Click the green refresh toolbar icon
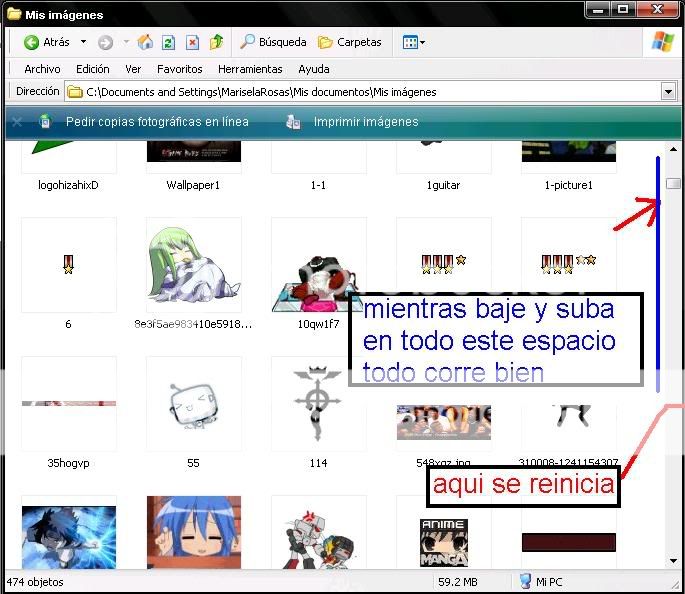This screenshot has height=594, width=685. click(x=169, y=42)
